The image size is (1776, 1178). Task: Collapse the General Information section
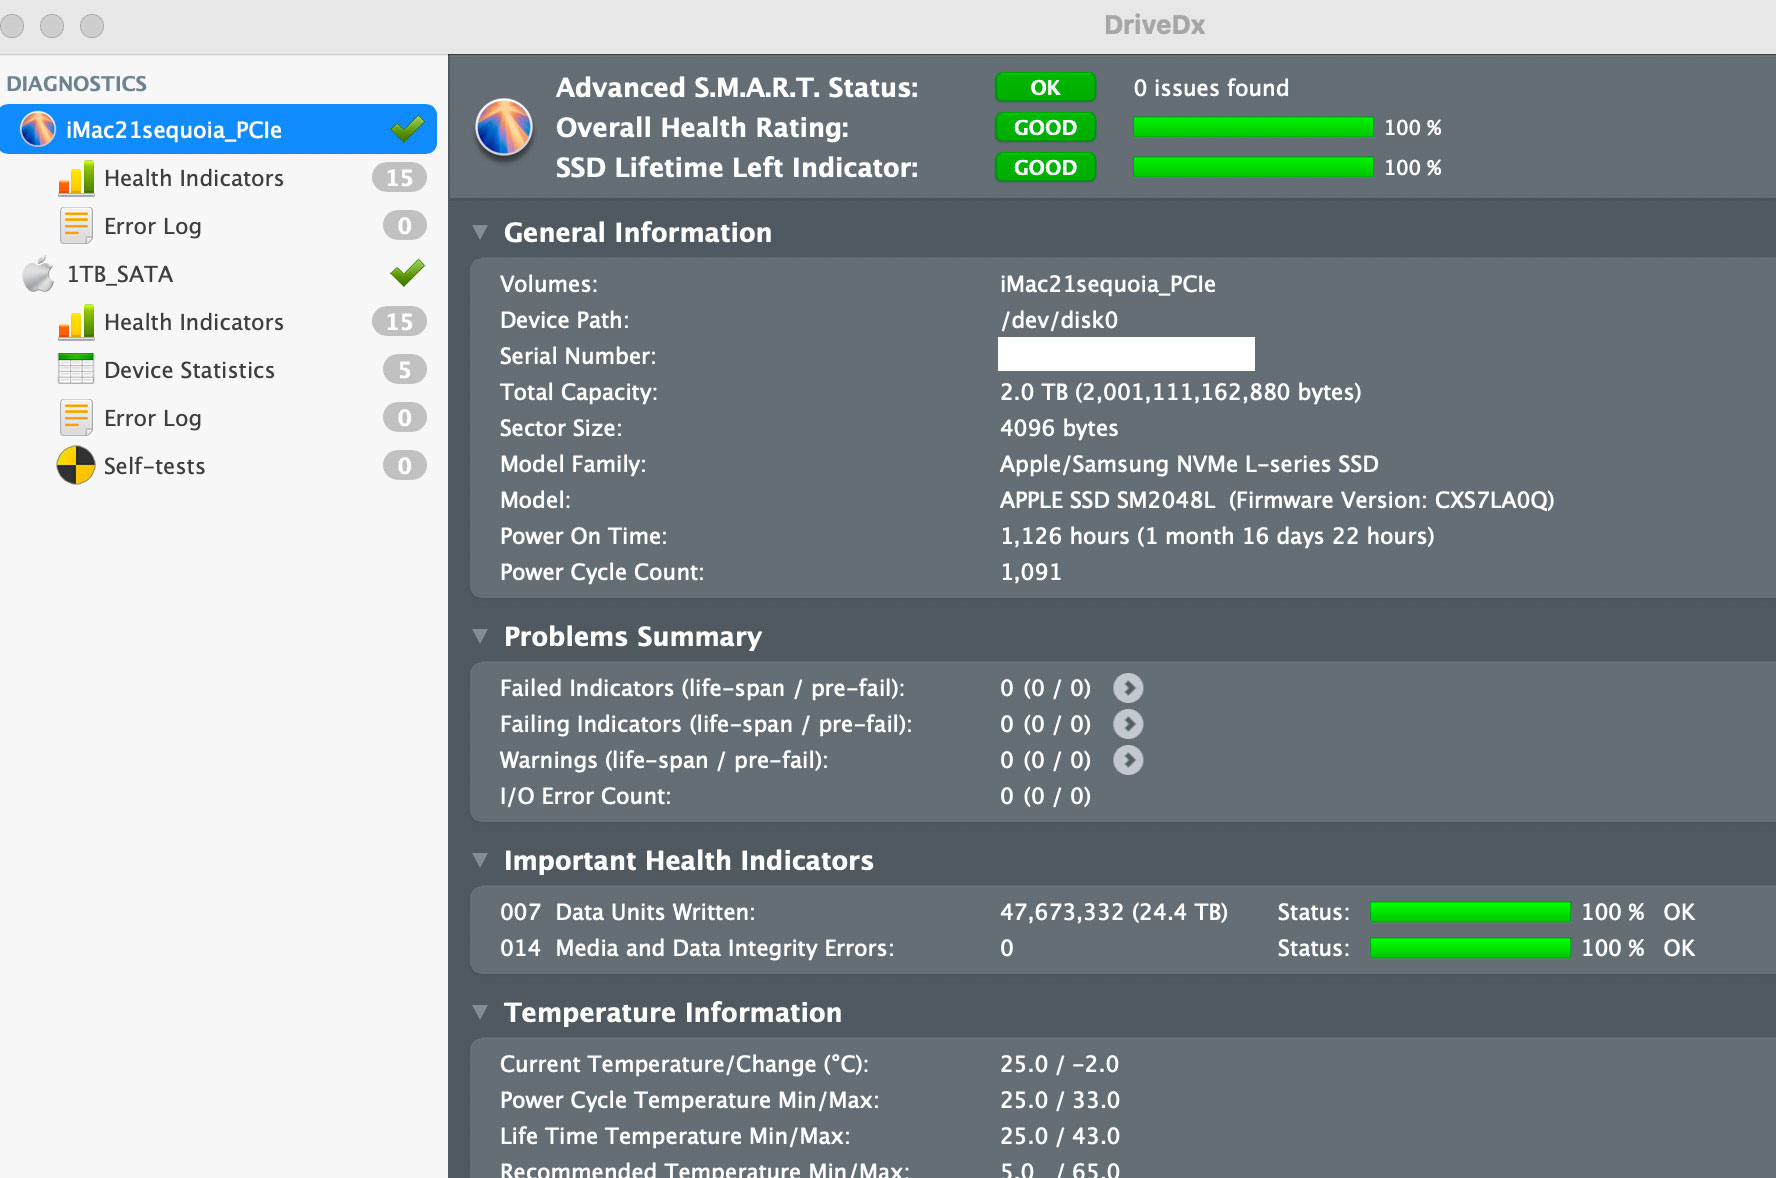[480, 233]
